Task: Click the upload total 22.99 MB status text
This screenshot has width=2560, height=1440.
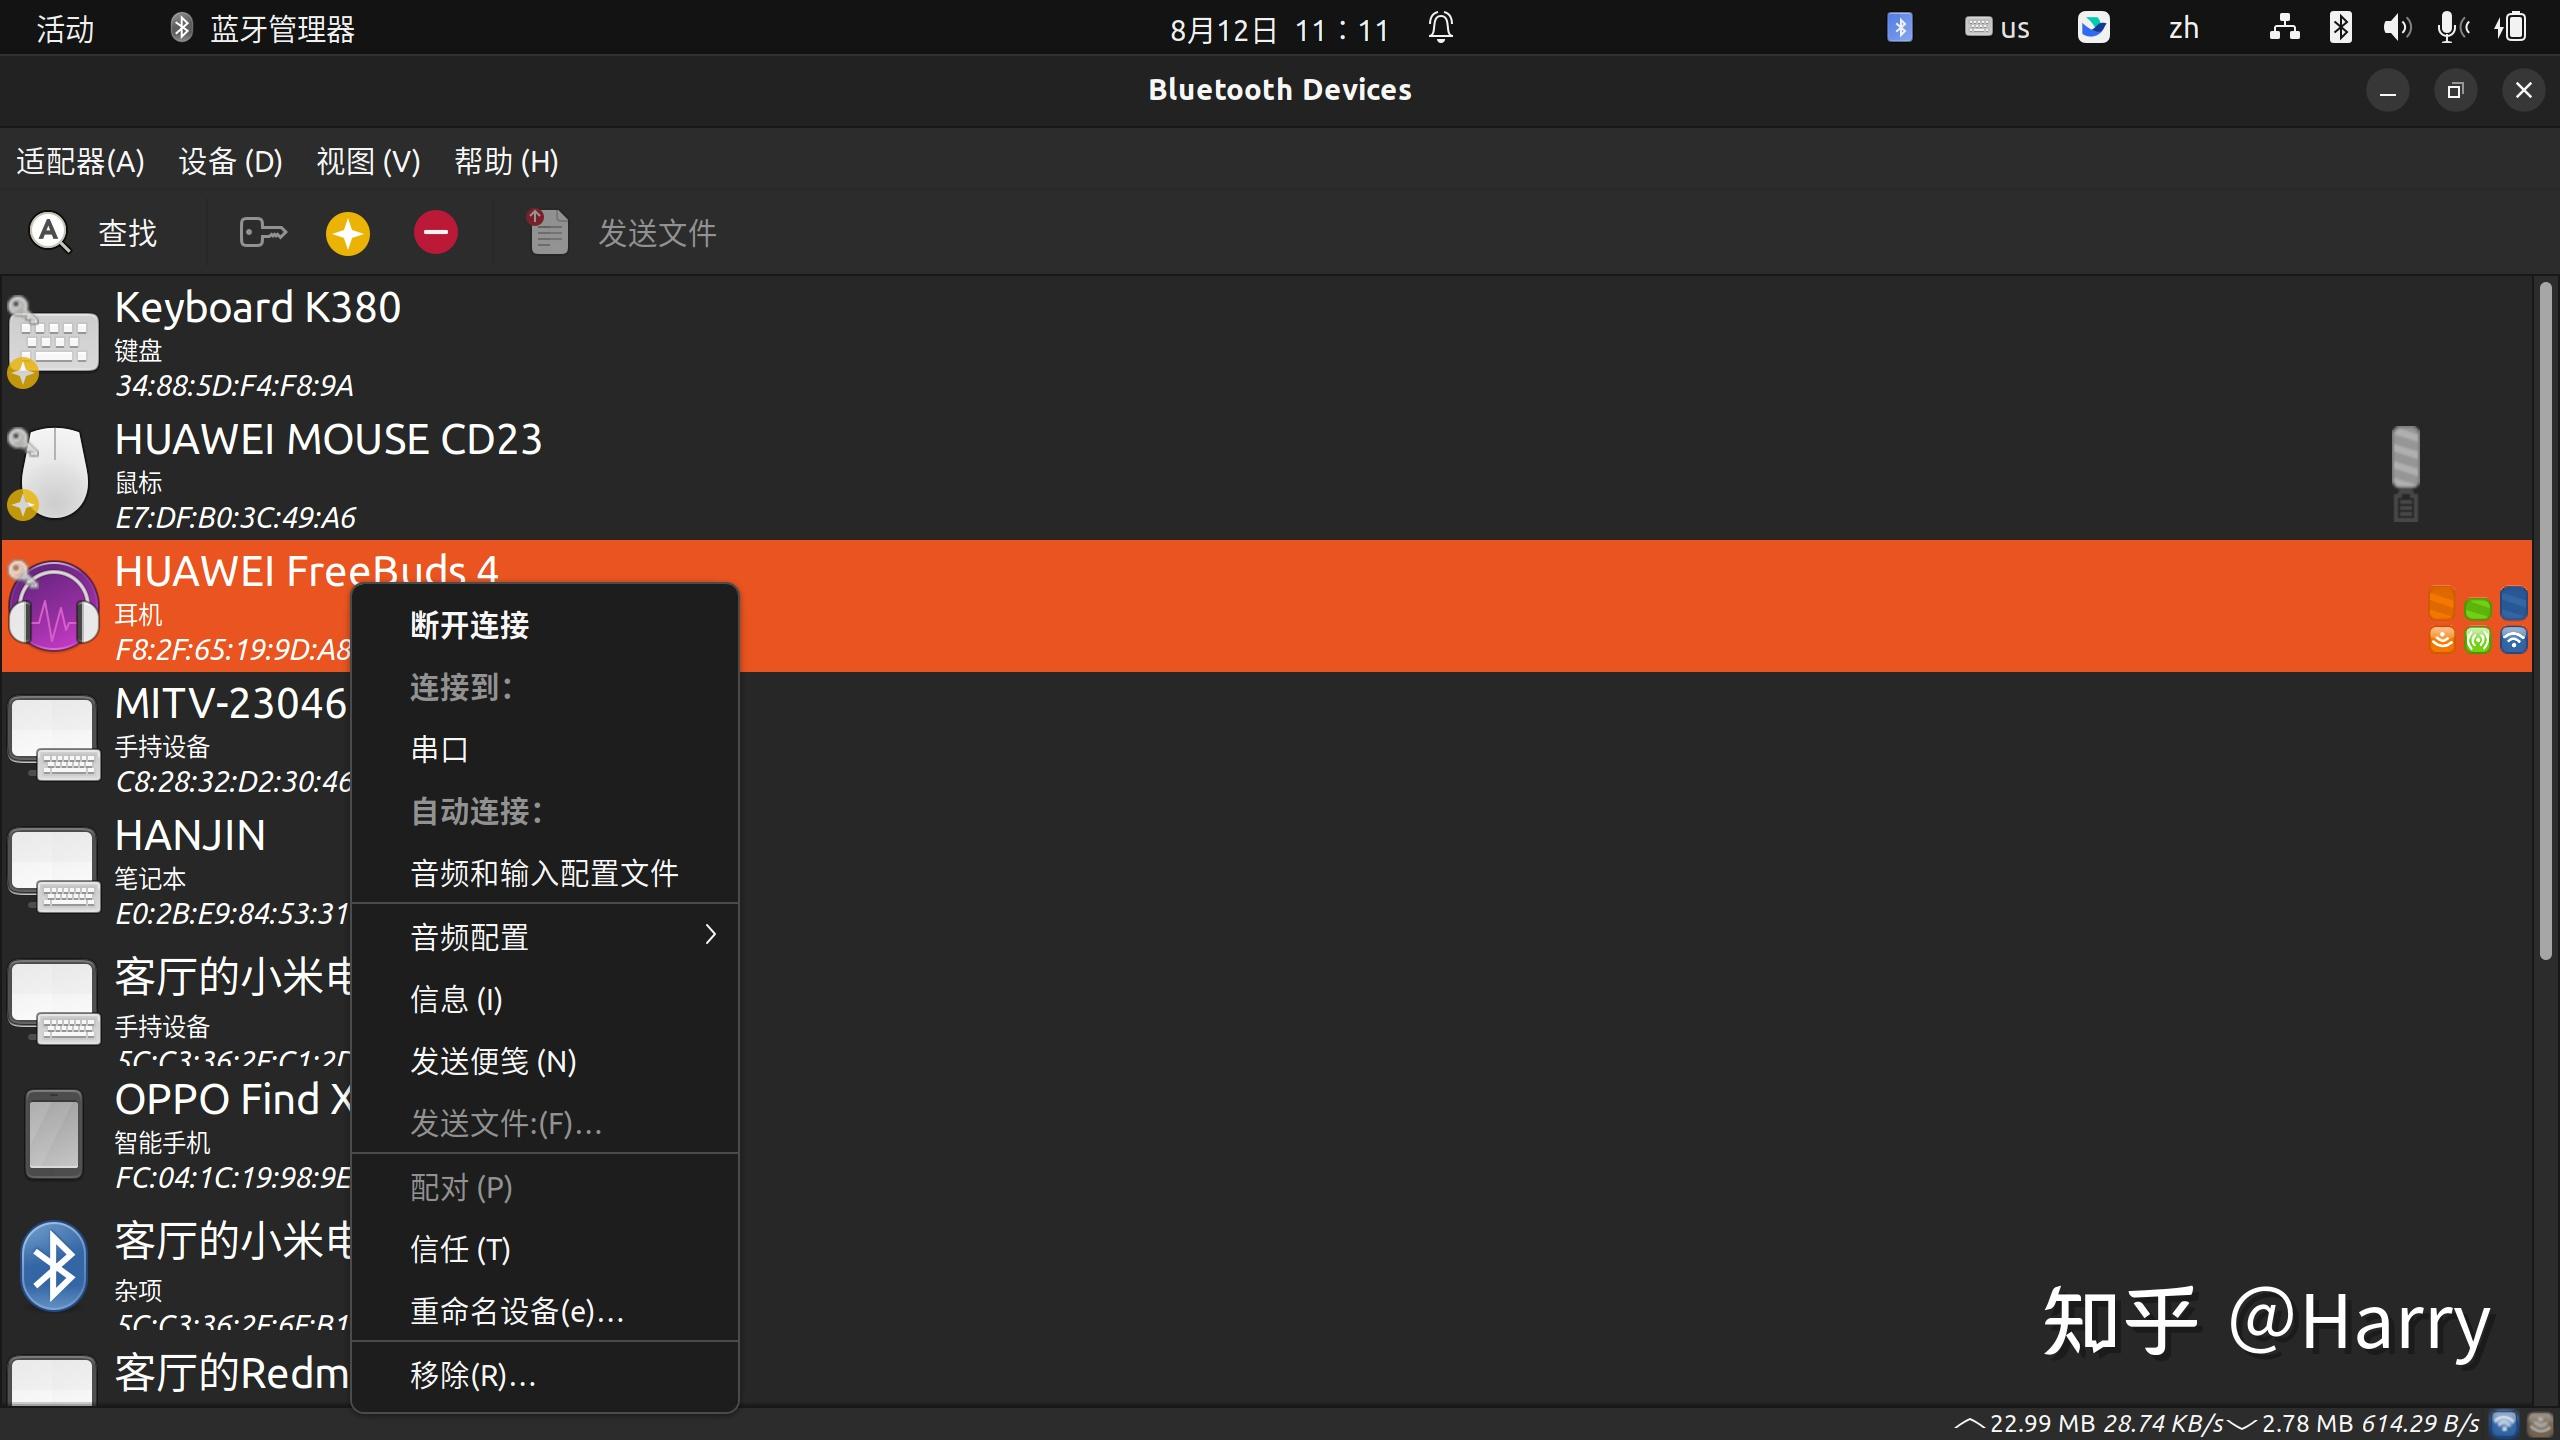Action: 2042,1423
